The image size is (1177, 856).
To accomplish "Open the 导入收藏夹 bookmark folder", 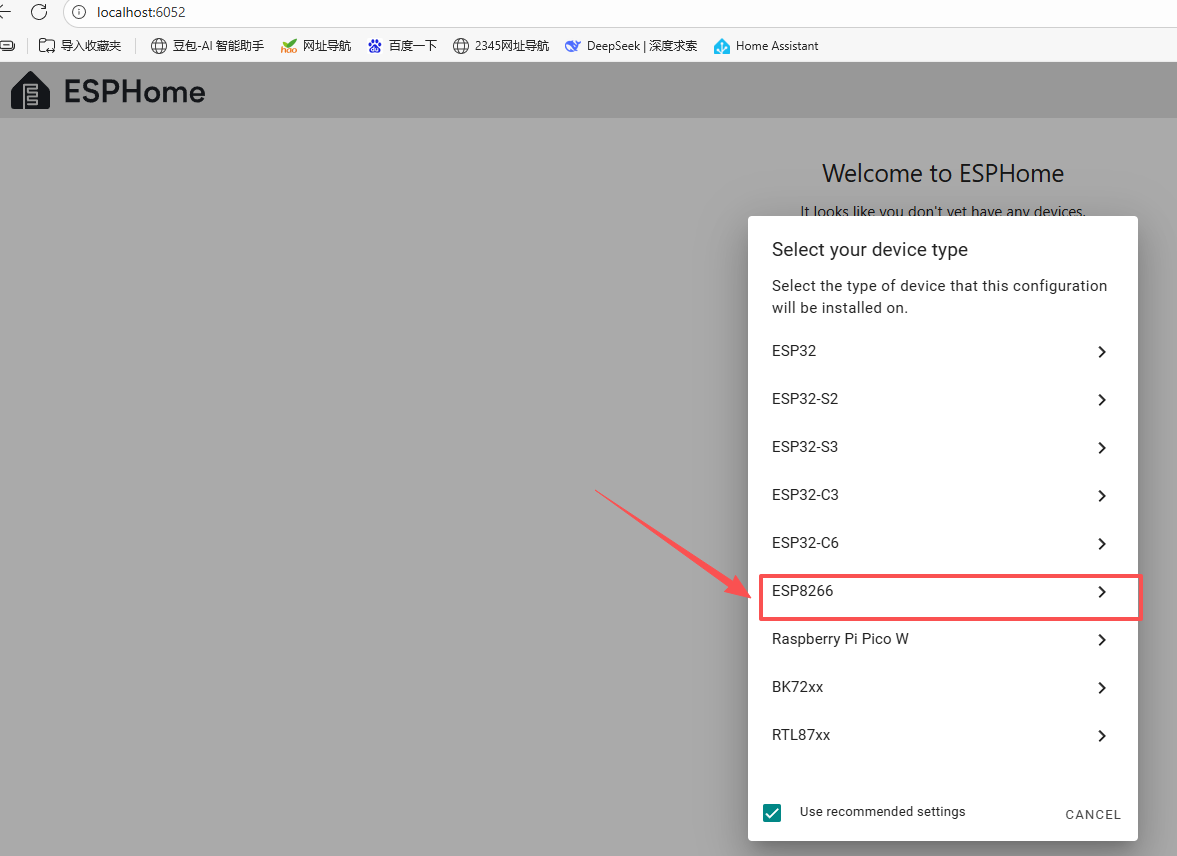I will point(80,46).
